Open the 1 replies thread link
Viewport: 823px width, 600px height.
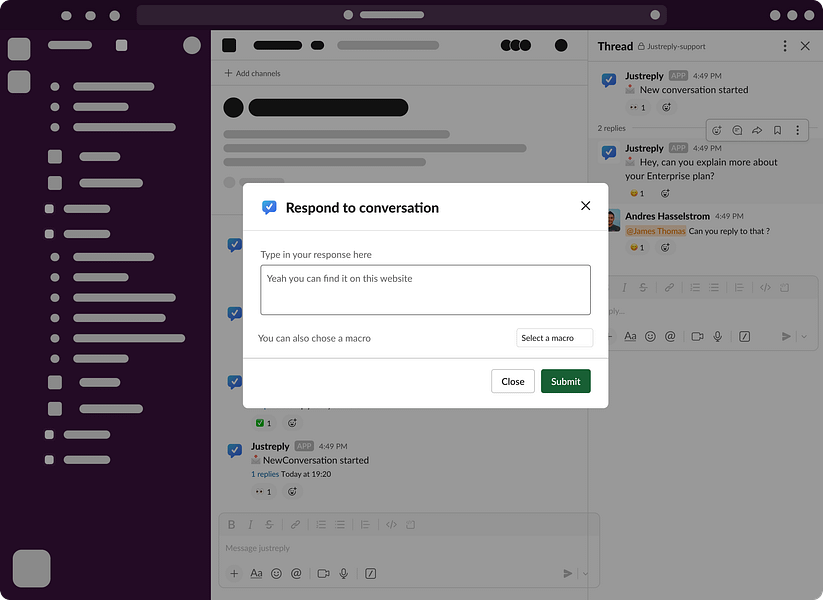point(265,474)
